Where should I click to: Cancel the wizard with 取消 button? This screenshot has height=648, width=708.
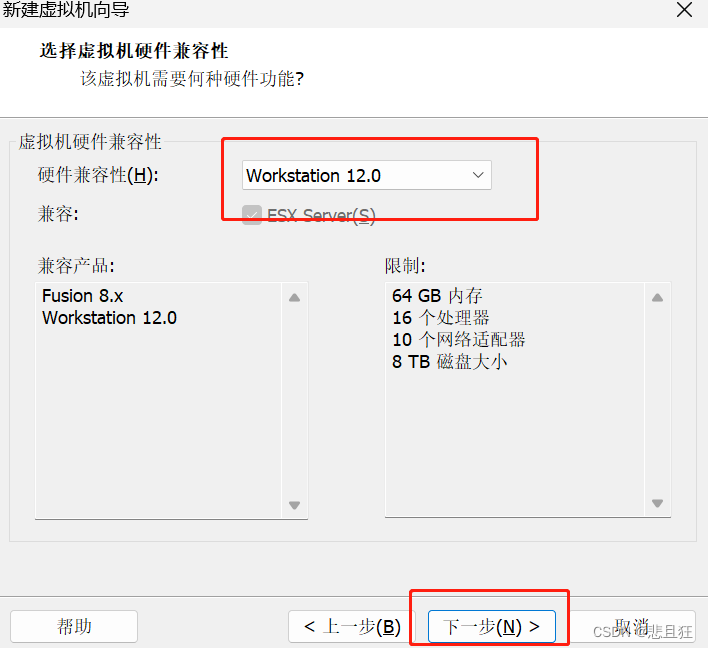click(631, 626)
